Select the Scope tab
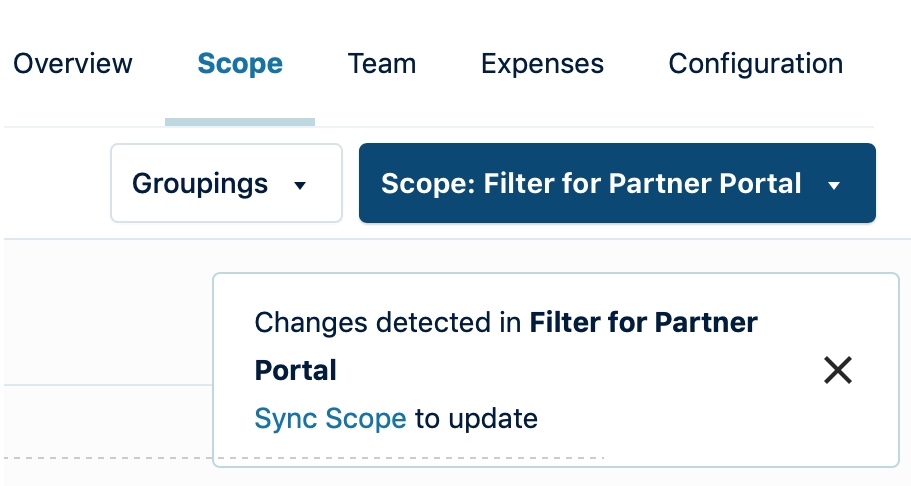Image resolution: width=911 pixels, height=486 pixels. (x=240, y=64)
